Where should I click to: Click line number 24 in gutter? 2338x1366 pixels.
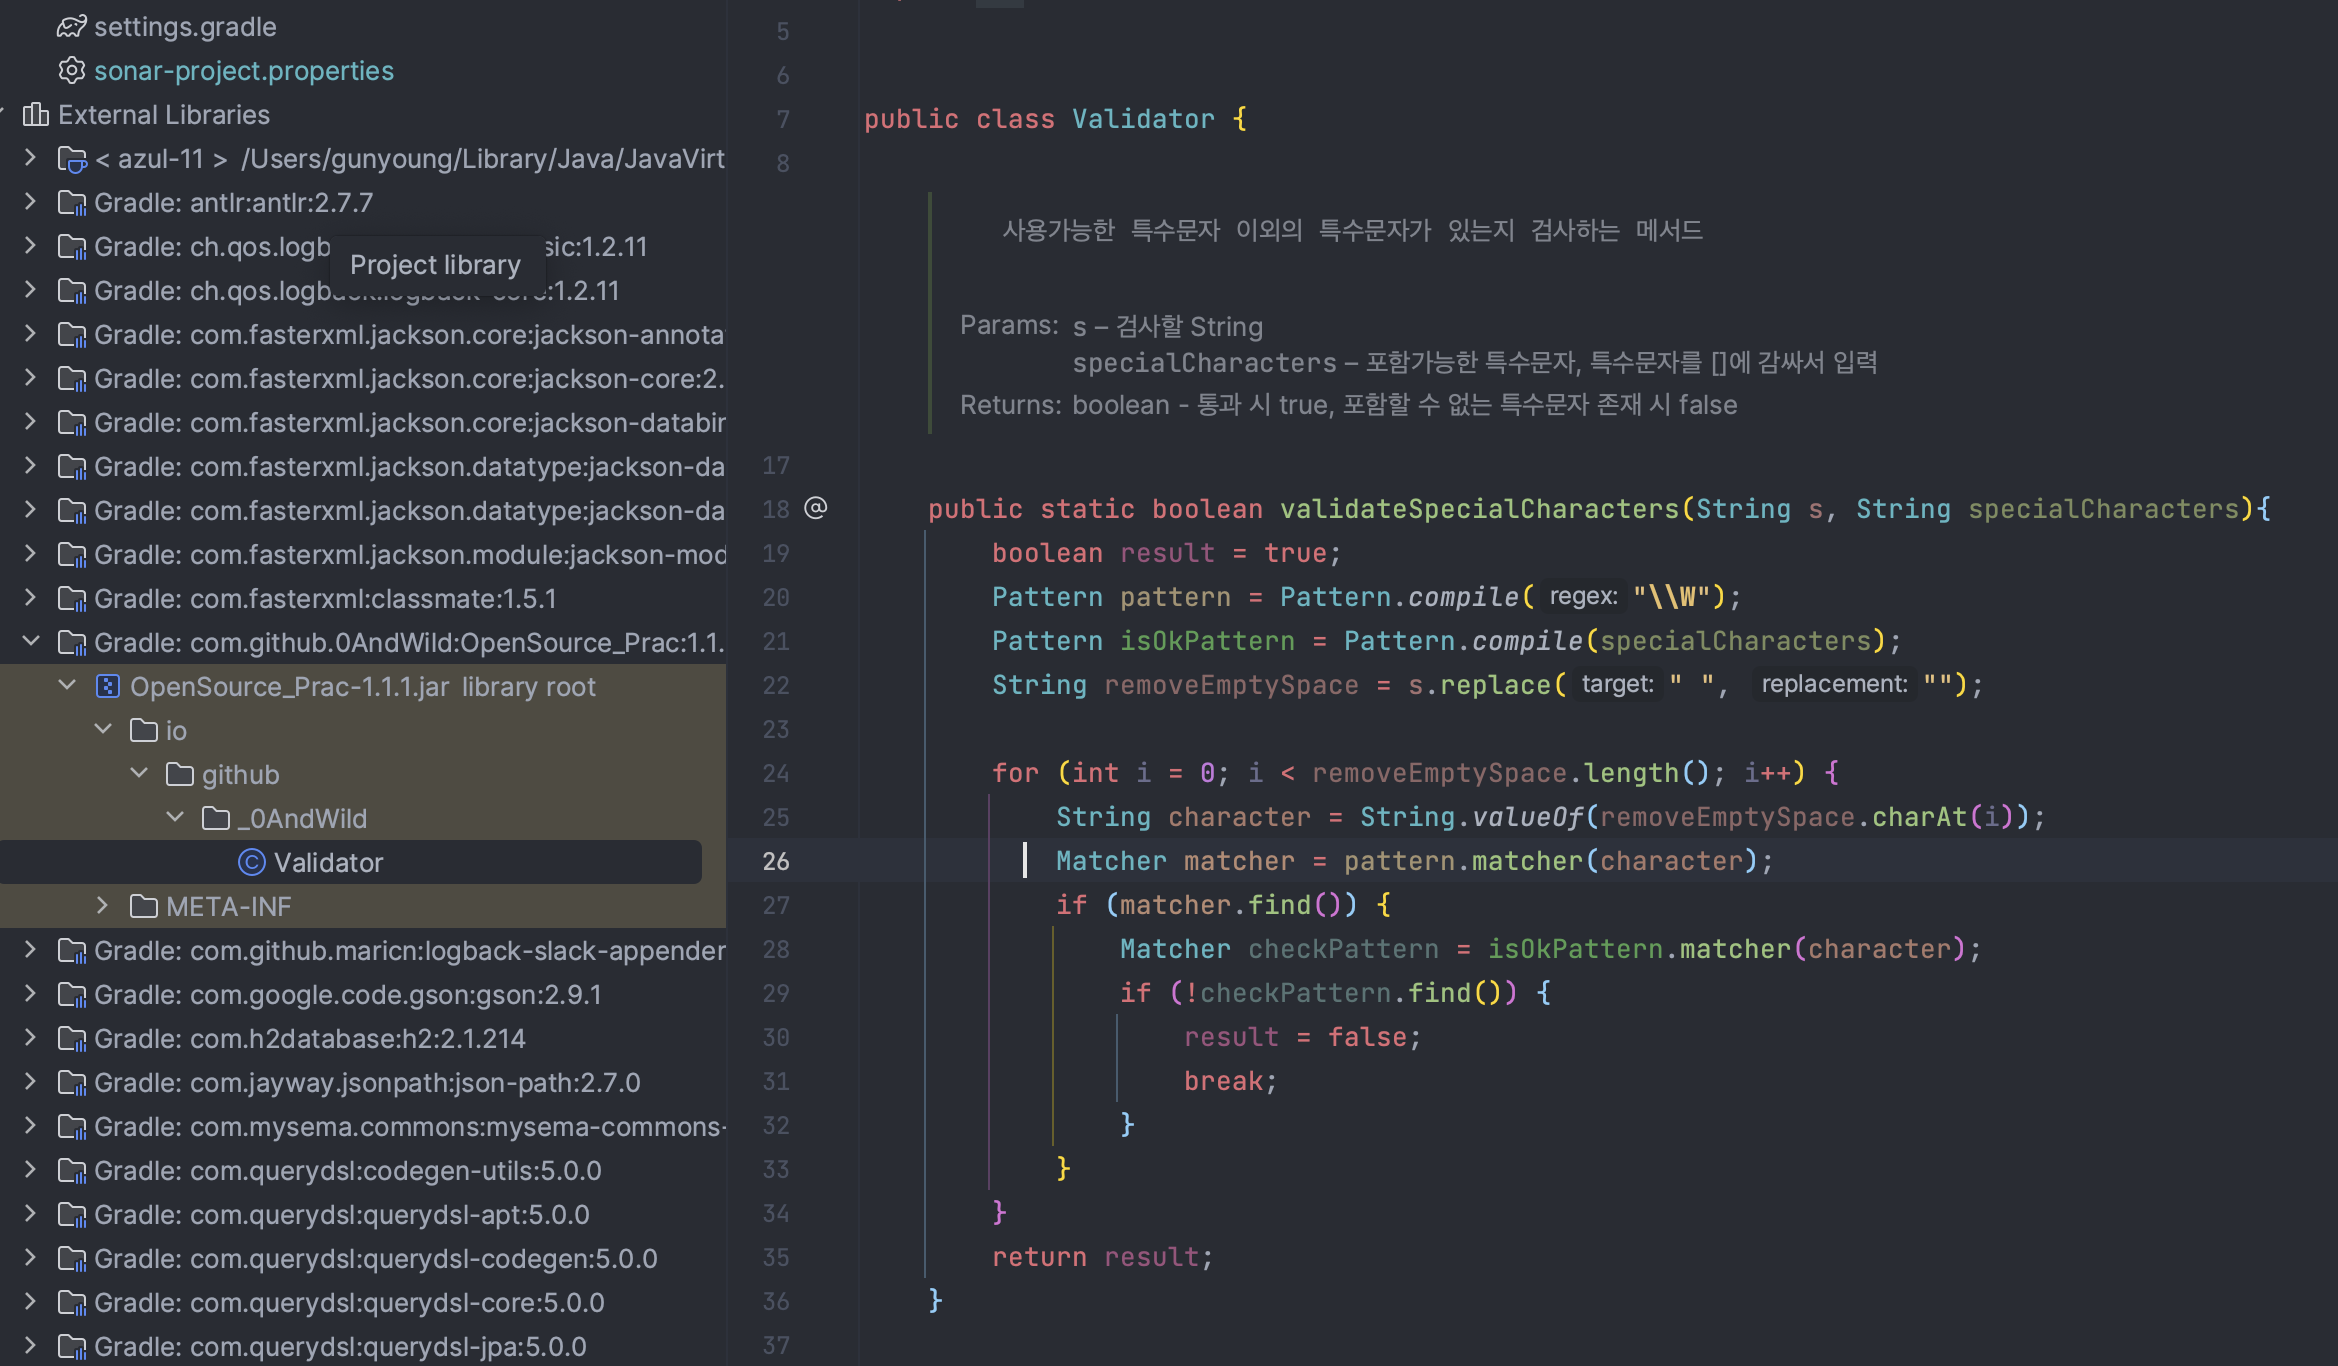point(775,773)
